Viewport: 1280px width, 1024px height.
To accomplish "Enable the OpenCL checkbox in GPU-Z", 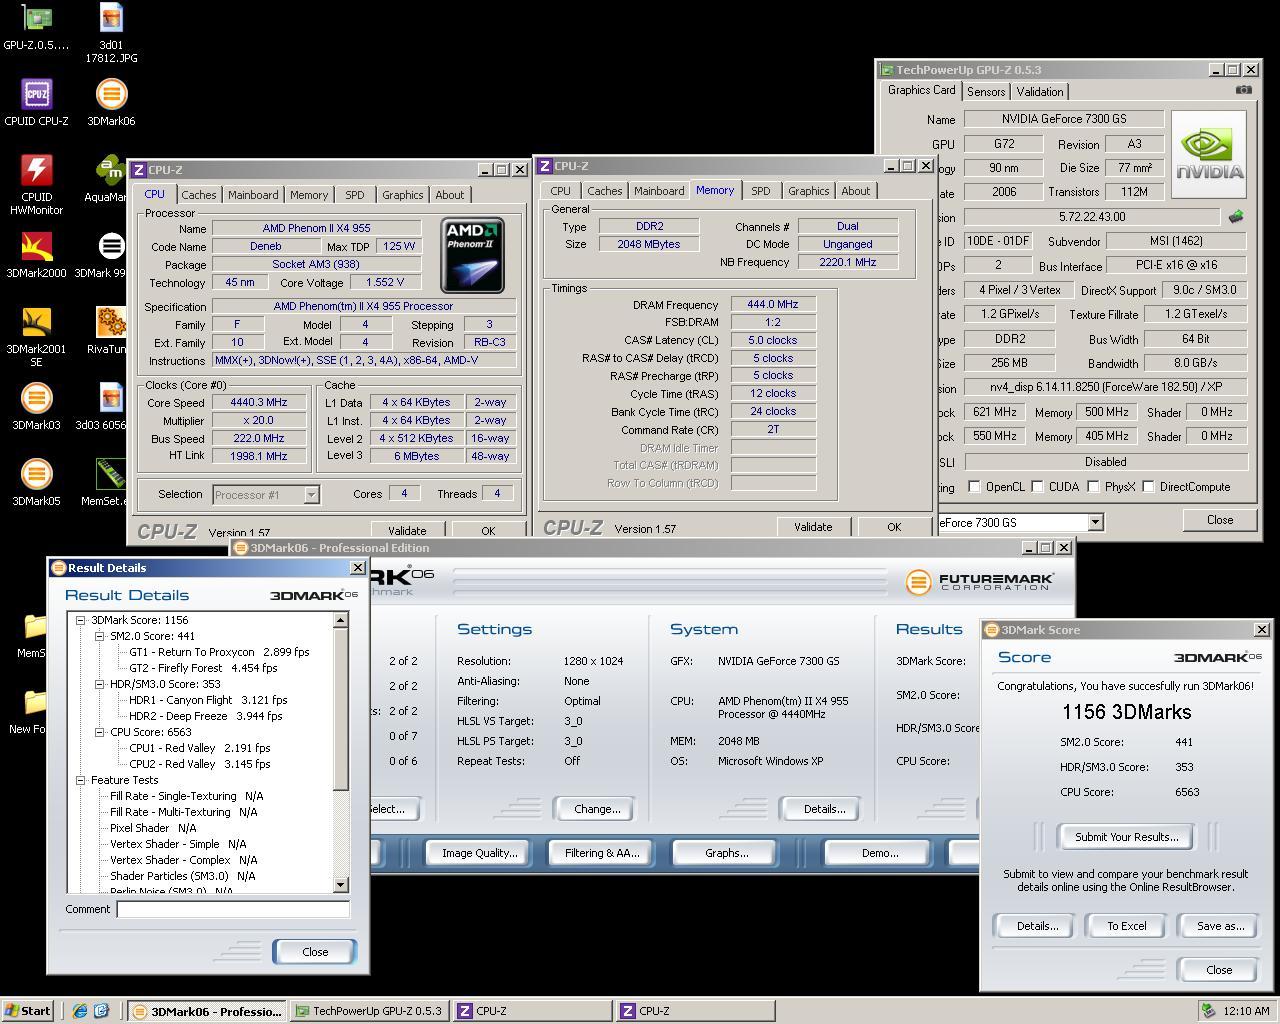I will pyautogui.click(x=974, y=487).
